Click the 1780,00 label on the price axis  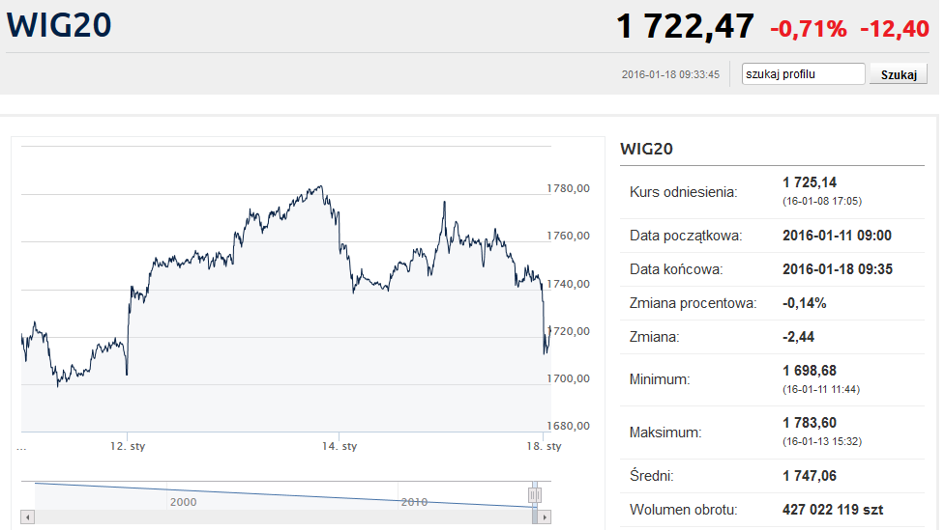click(568, 188)
